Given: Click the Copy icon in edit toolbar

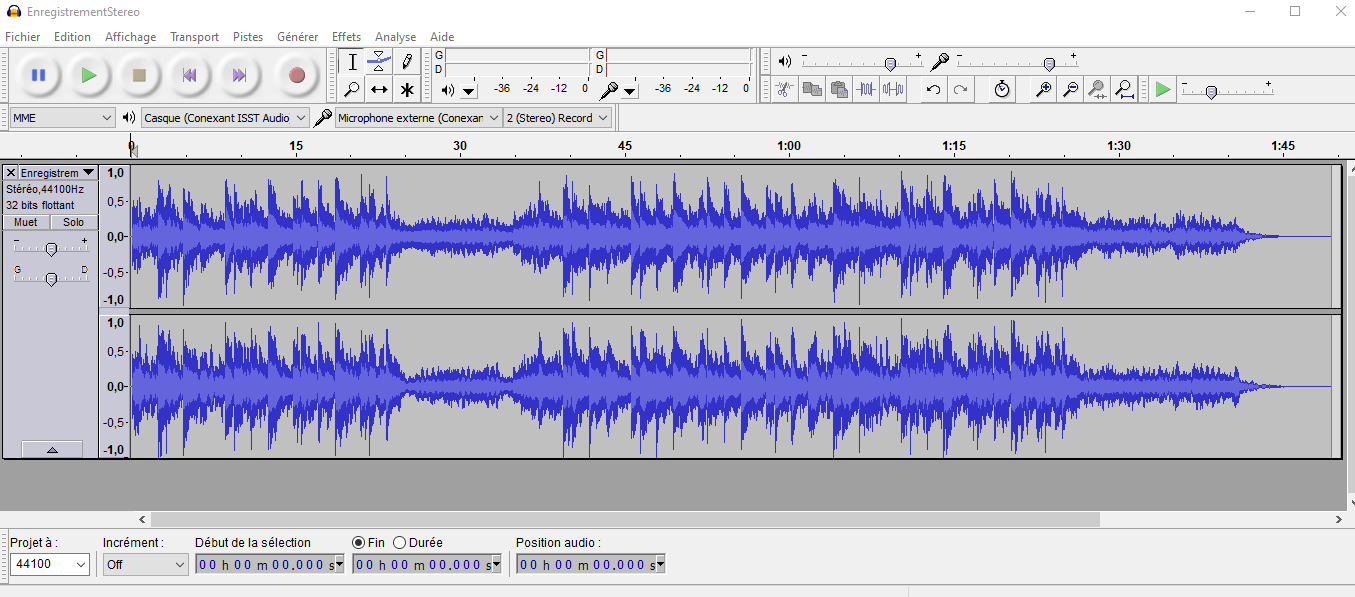Looking at the screenshot, I should click(812, 90).
